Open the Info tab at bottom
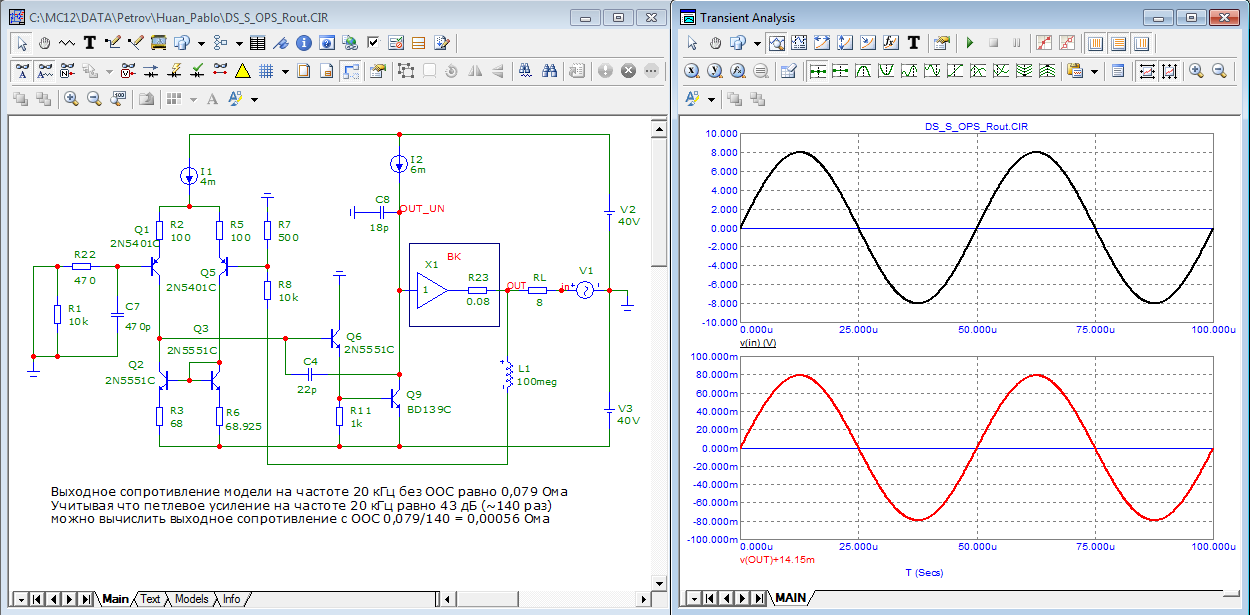The width and height of the screenshot is (1250, 615). pyautogui.click(x=231, y=599)
